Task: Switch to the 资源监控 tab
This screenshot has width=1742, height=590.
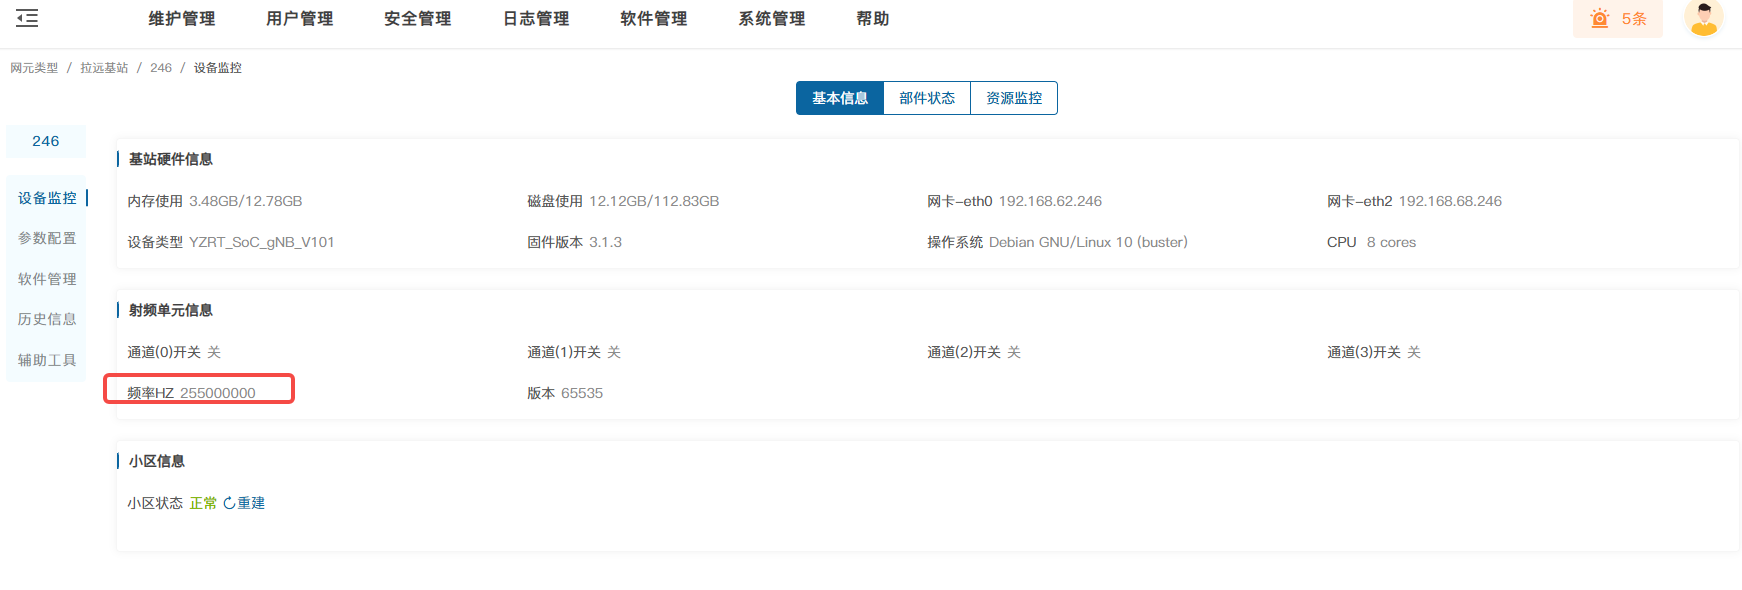Action: (x=1013, y=98)
